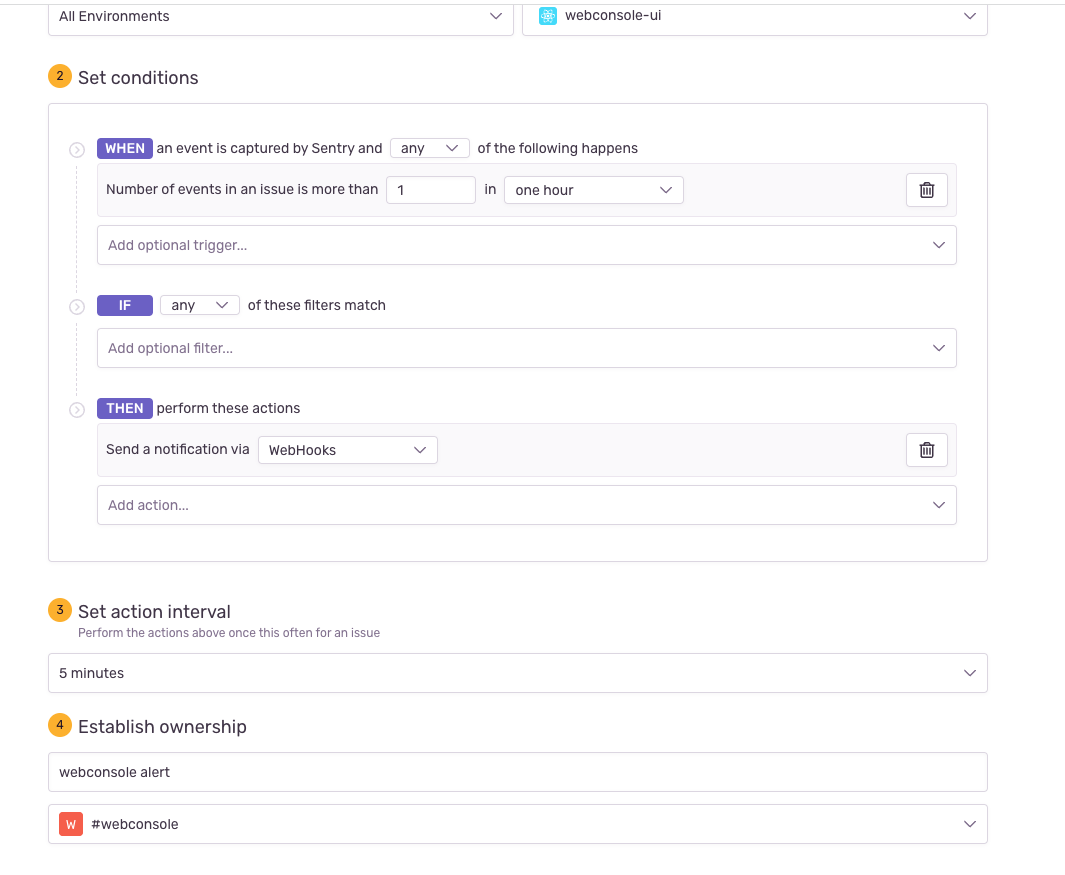Click the chevron icon beside the THEN row
Image resolution: width=1065 pixels, height=875 pixels.
point(77,408)
